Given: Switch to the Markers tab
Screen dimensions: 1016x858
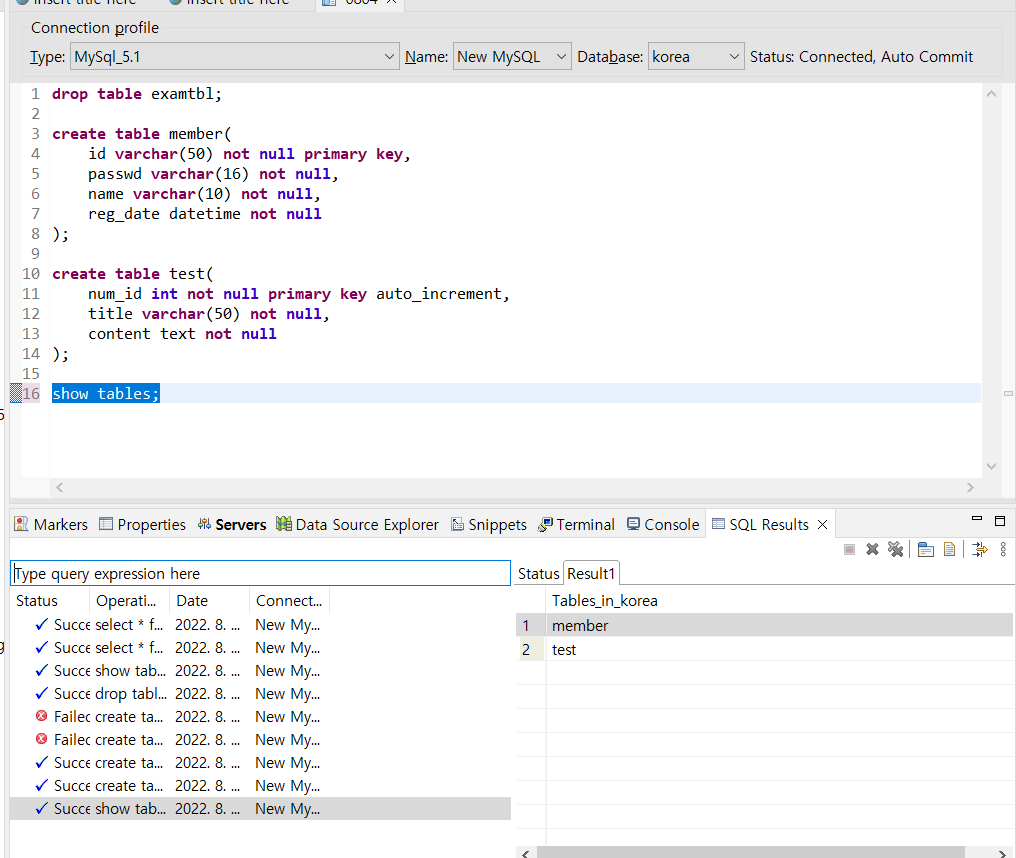Looking at the screenshot, I should [x=51, y=524].
